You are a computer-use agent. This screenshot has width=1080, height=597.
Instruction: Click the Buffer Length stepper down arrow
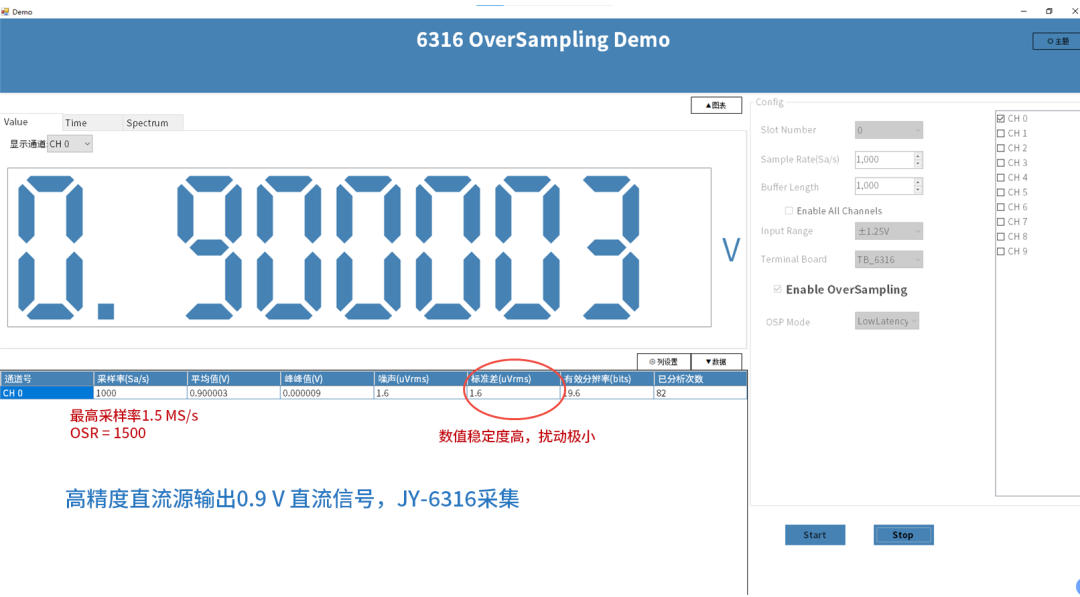917,189
